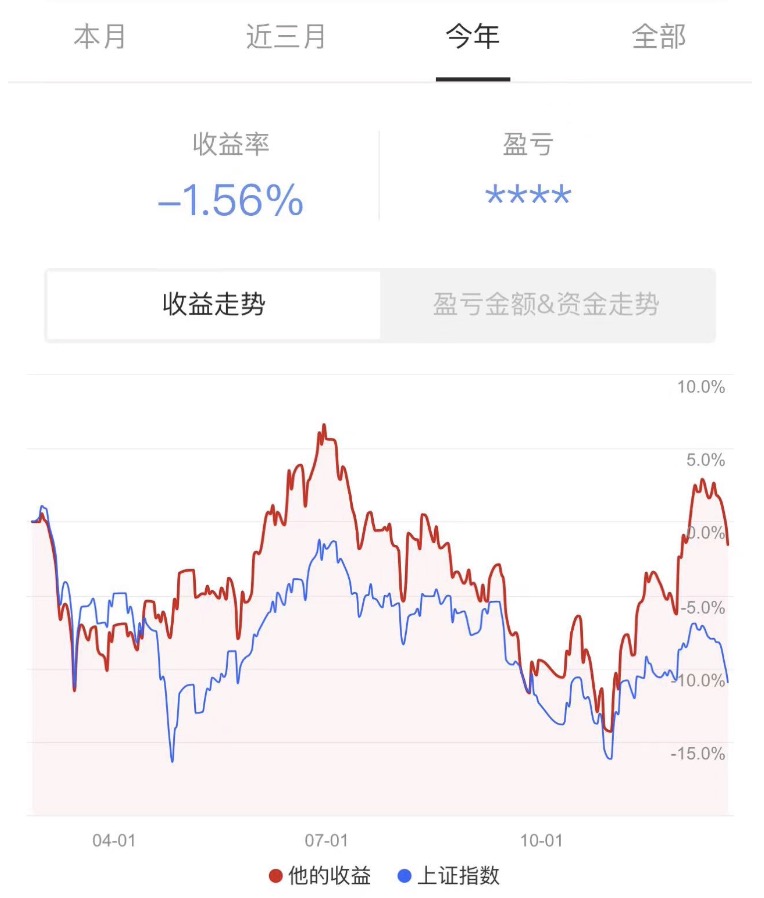
Task: Tap the 04-01 date axis label
Action: [x=113, y=841]
